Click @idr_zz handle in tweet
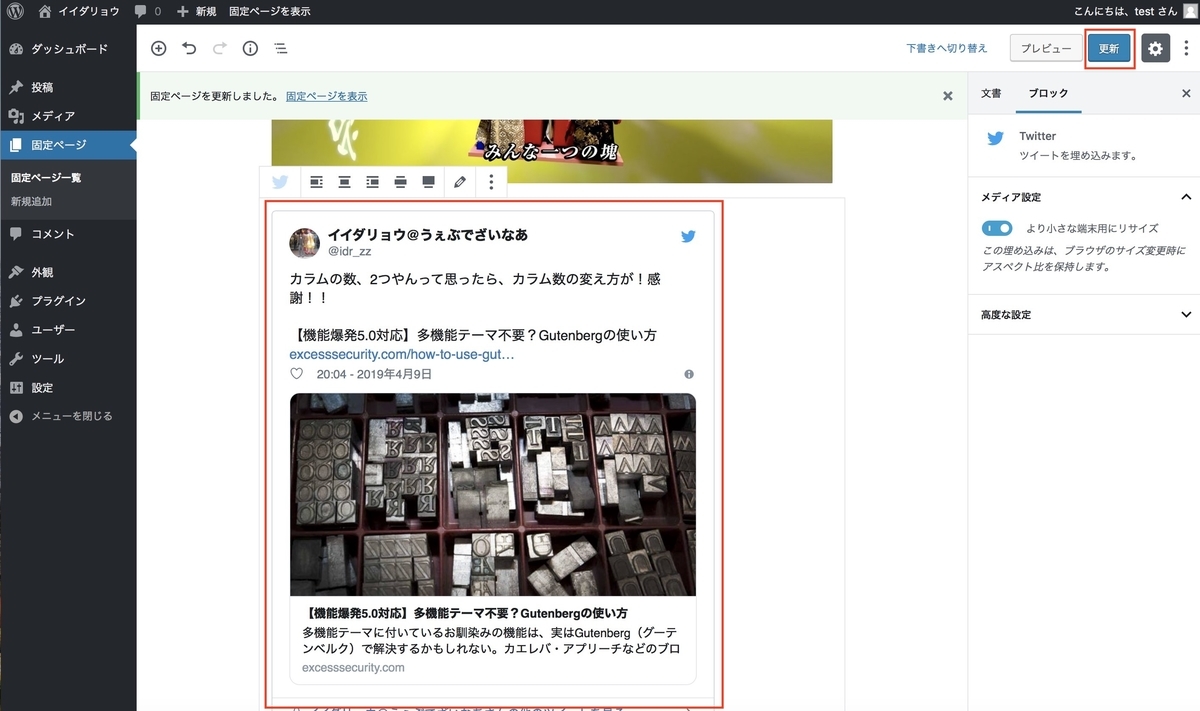This screenshot has height=711, width=1200. coord(349,252)
